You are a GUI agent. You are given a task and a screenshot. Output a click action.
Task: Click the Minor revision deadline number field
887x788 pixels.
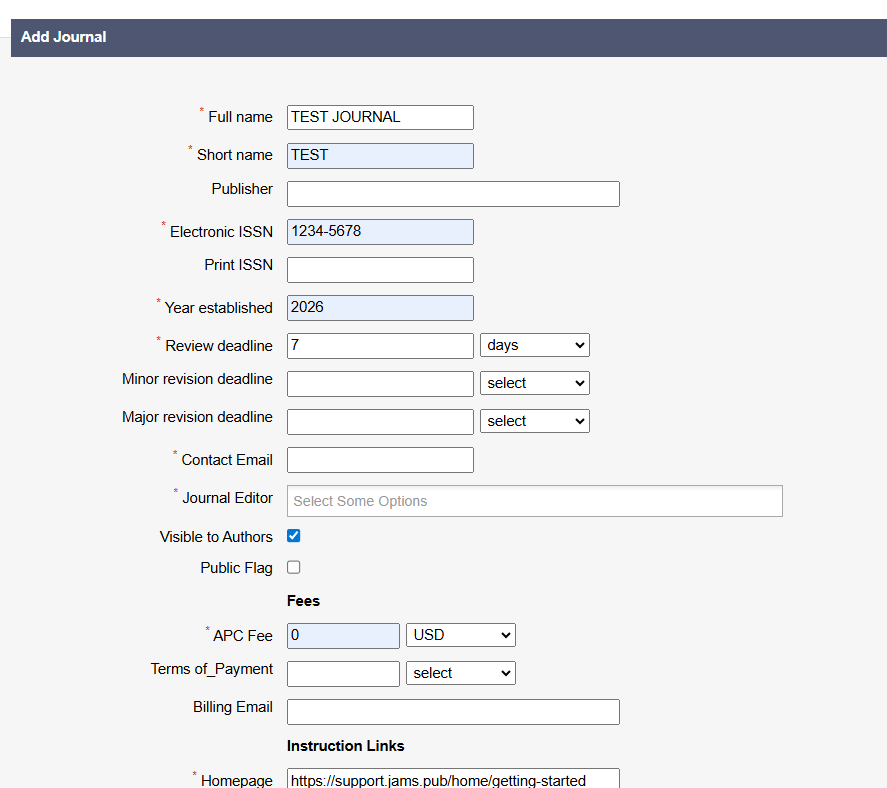380,383
